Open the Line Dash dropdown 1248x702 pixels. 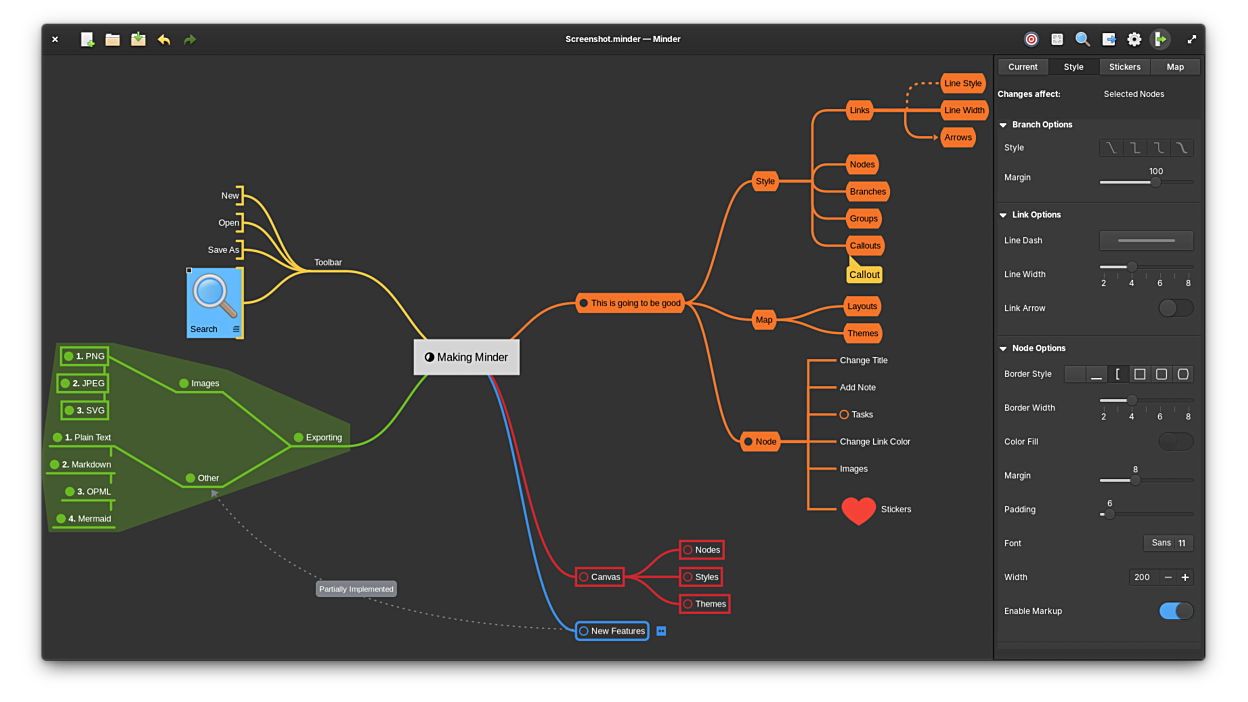coord(1146,240)
